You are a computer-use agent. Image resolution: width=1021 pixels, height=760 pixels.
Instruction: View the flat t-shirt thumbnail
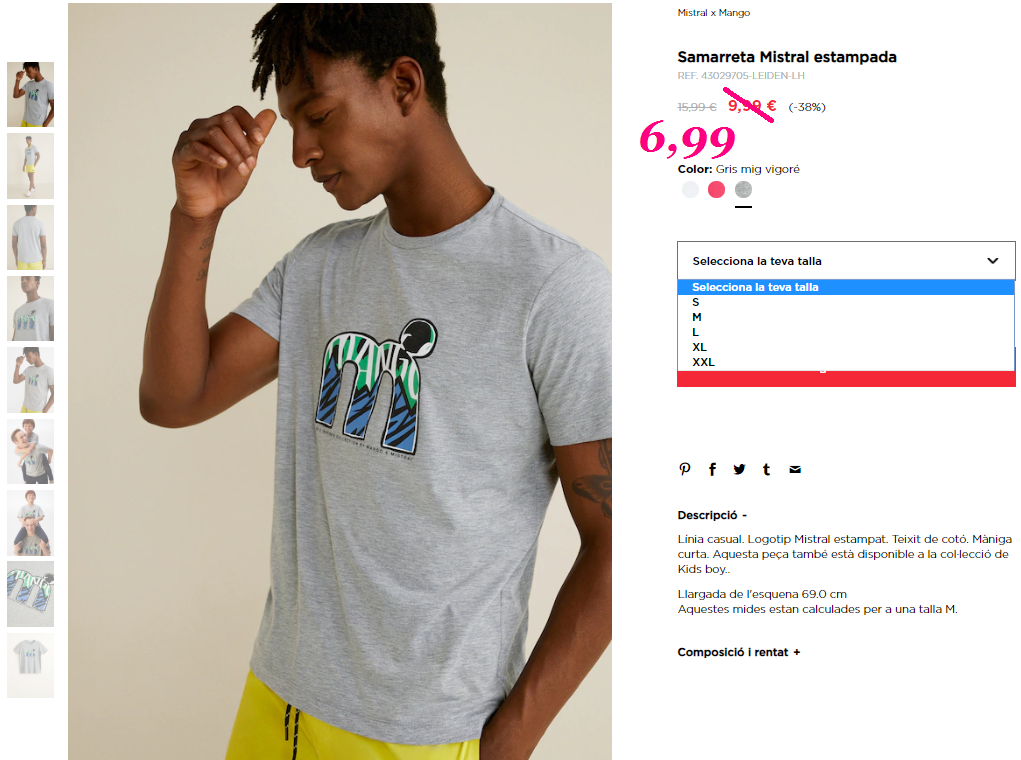[x=31, y=666]
